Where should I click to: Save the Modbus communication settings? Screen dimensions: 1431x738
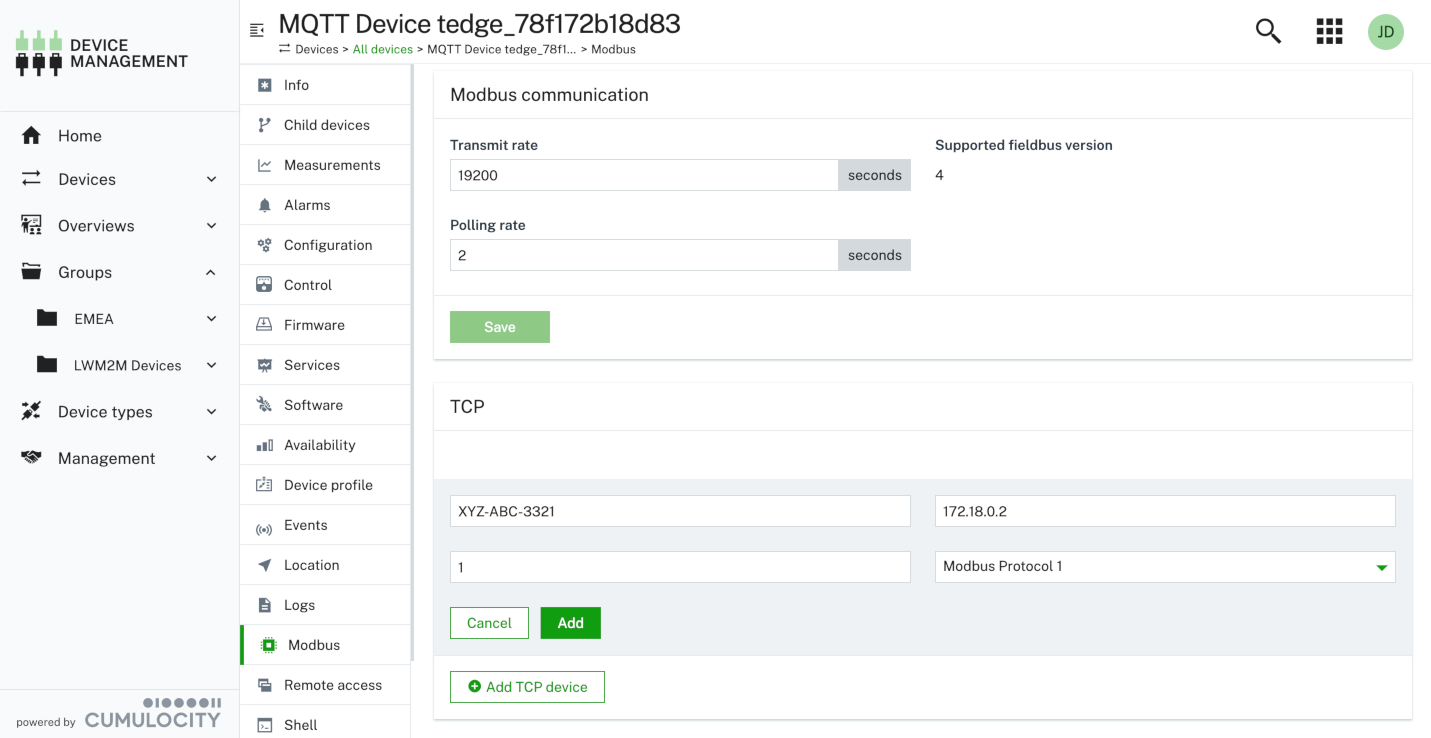point(499,326)
